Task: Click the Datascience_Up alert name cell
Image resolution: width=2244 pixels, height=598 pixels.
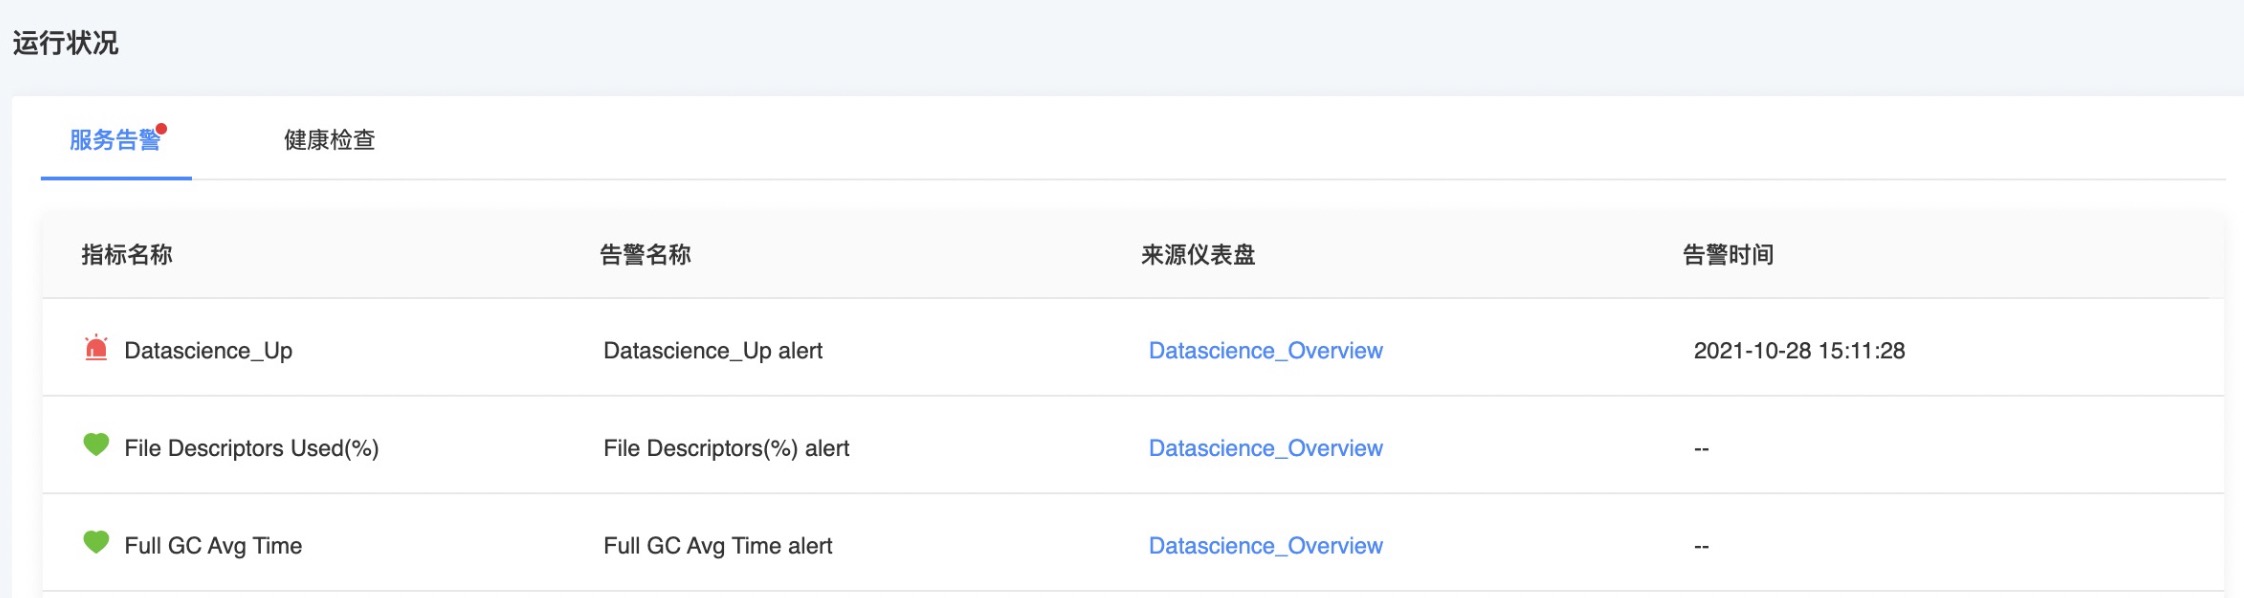Action: [712, 351]
